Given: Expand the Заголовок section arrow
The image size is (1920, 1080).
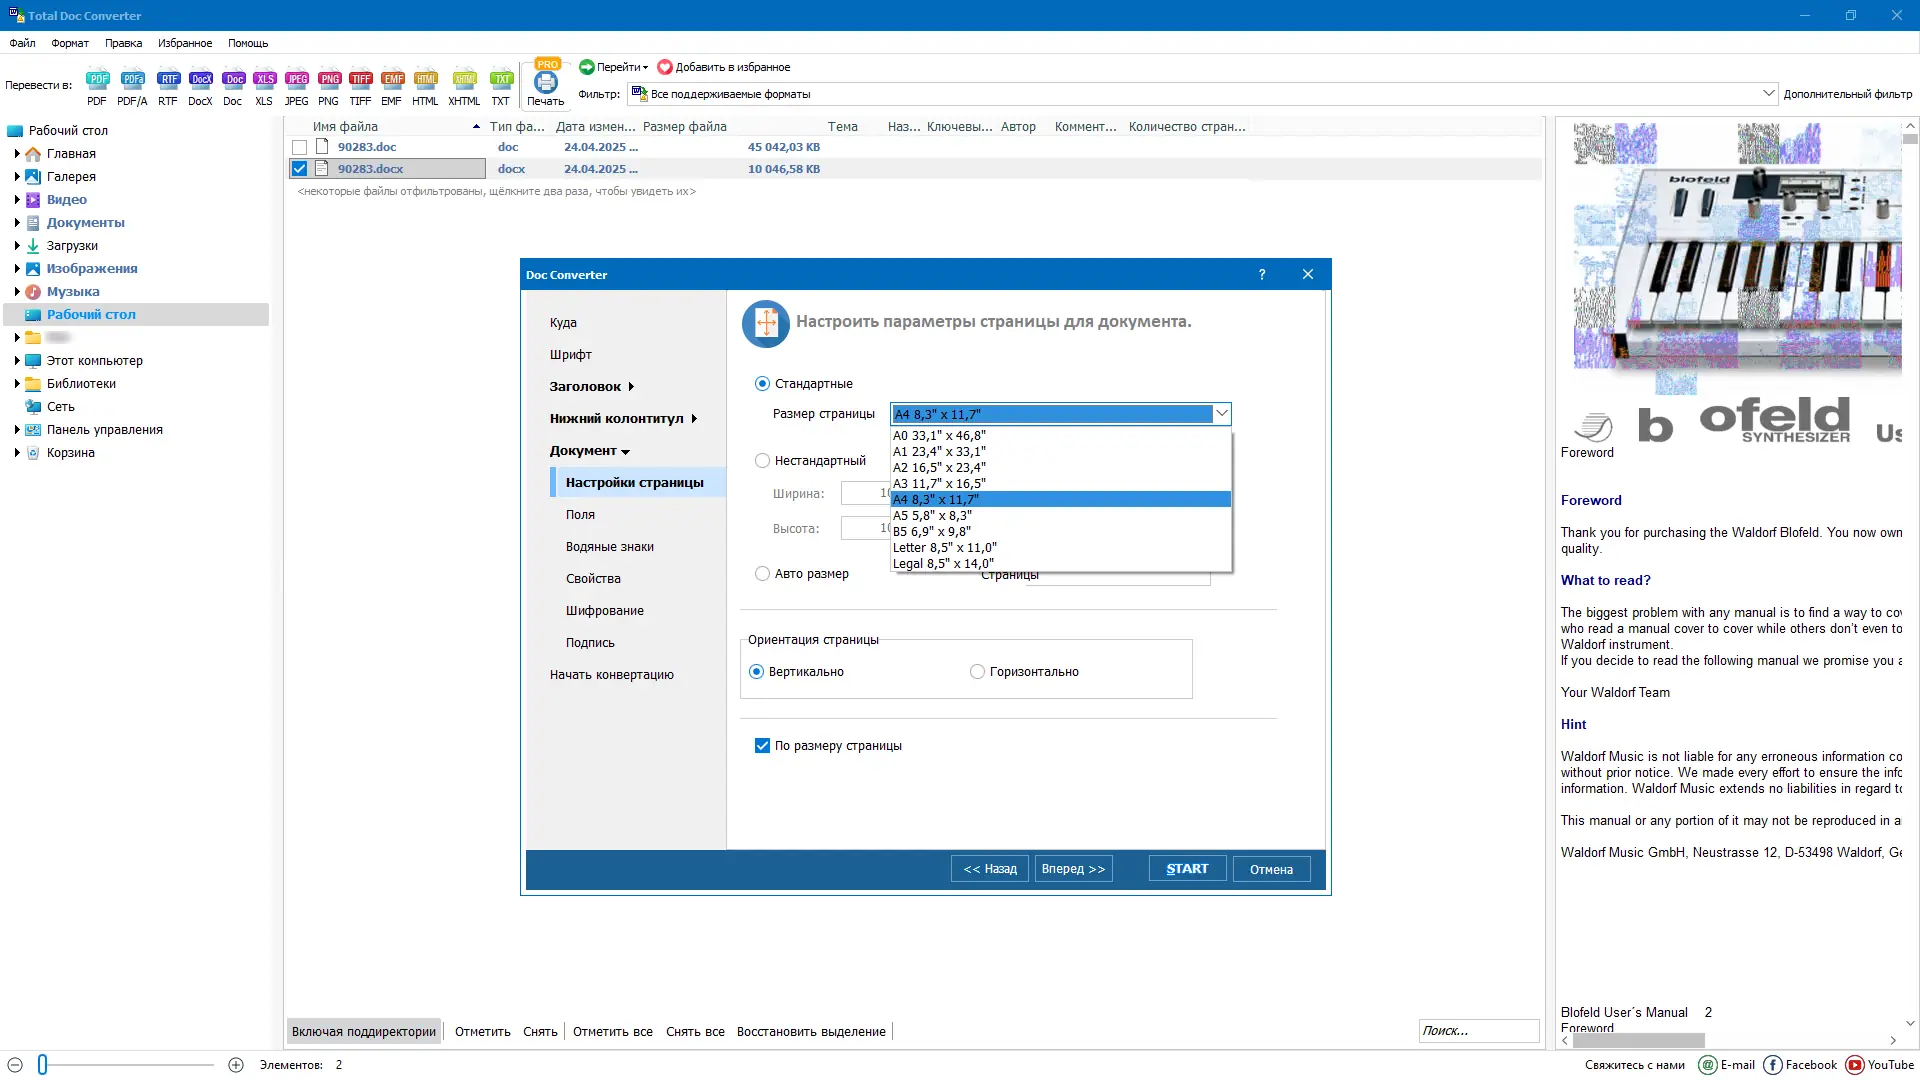Looking at the screenshot, I should [631, 387].
